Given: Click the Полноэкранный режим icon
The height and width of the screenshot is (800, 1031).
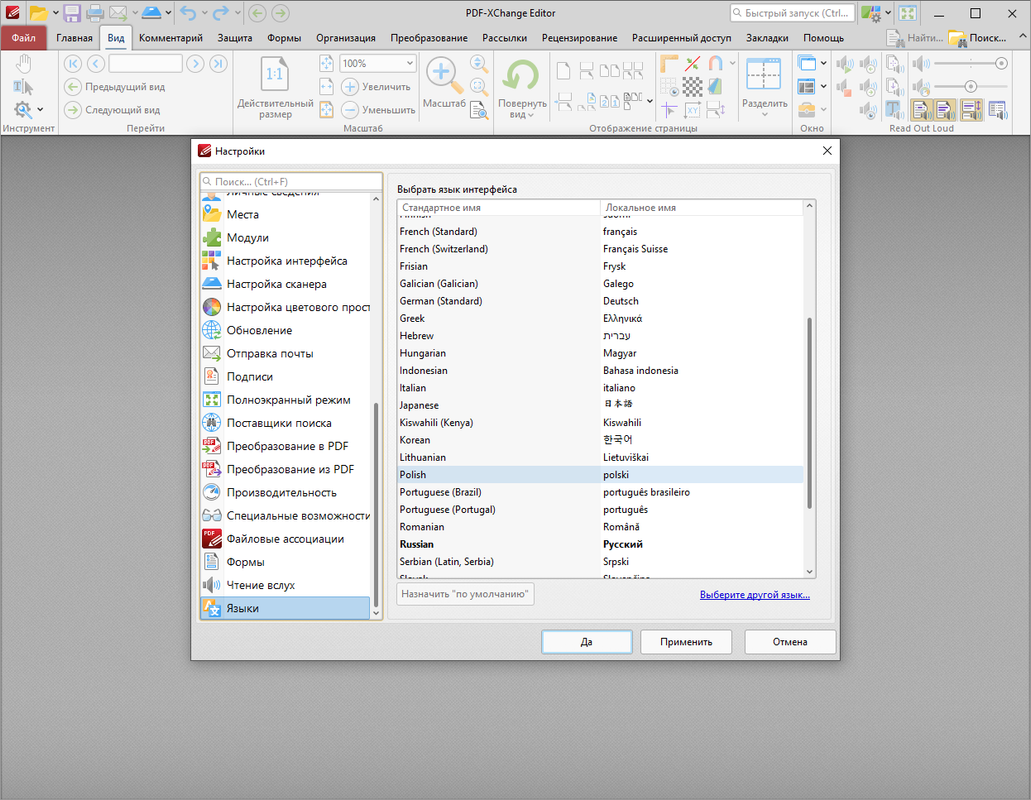Looking at the screenshot, I should click(212, 400).
